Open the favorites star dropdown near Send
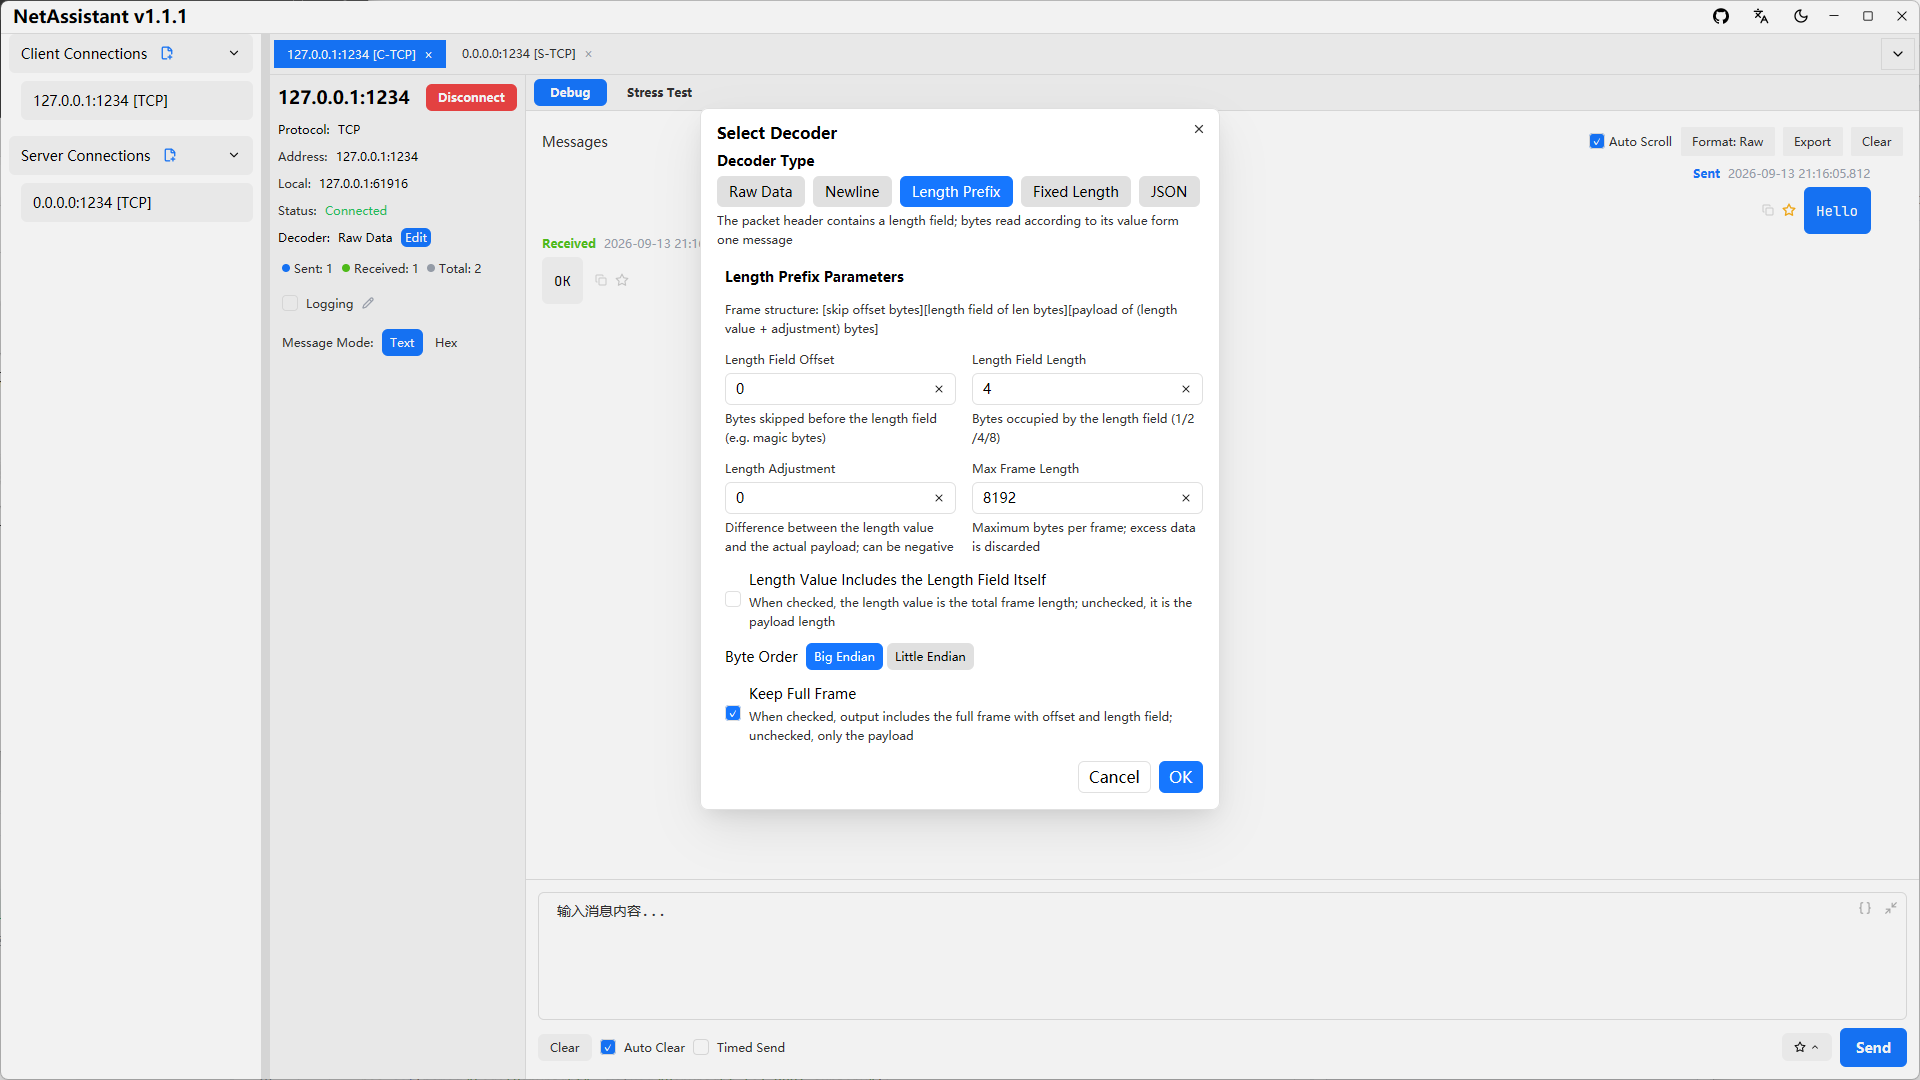The width and height of the screenshot is (1920, 1080). pyautogui.click(x=1806, y=1047)
